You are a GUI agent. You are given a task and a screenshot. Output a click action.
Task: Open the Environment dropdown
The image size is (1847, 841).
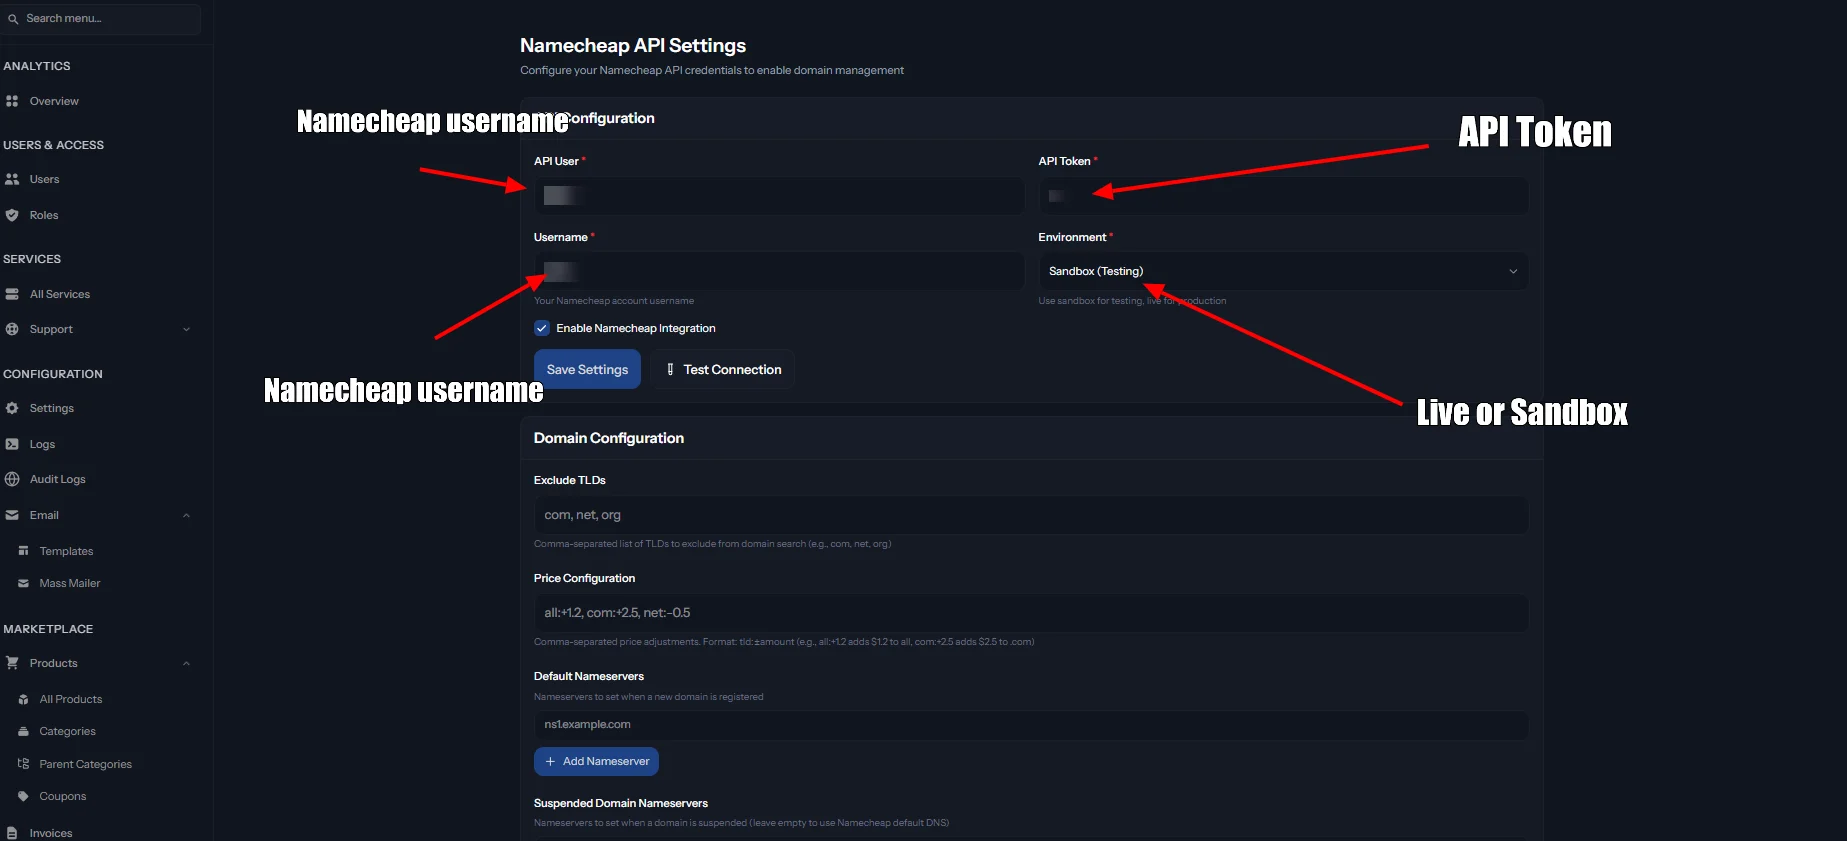tap(1283, 271)
